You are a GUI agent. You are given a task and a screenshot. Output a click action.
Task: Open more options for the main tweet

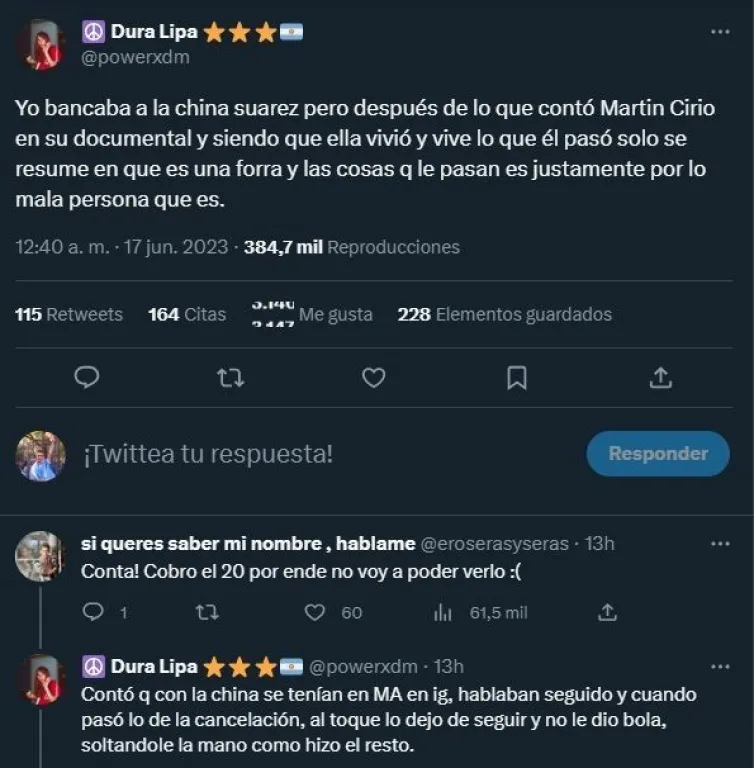point(720,32)
